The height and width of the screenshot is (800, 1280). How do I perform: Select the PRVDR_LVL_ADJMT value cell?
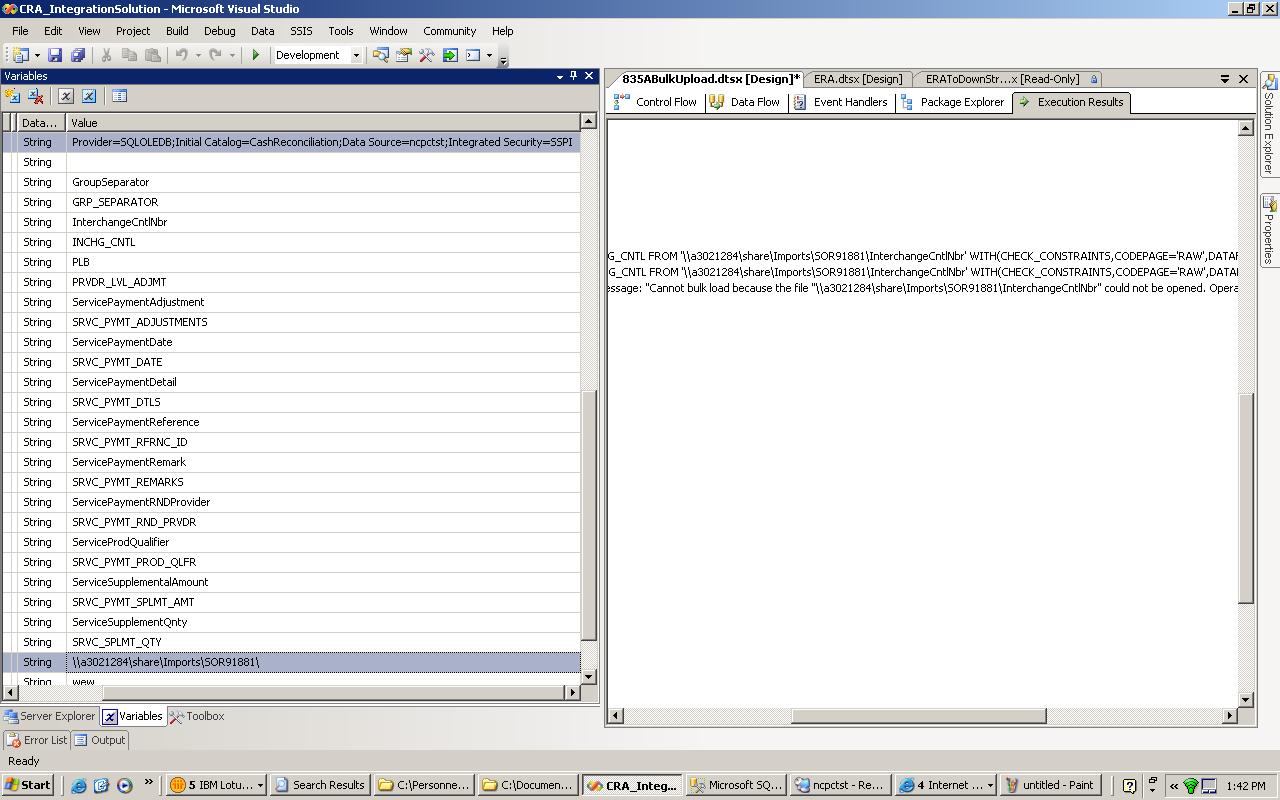[320, 282]
